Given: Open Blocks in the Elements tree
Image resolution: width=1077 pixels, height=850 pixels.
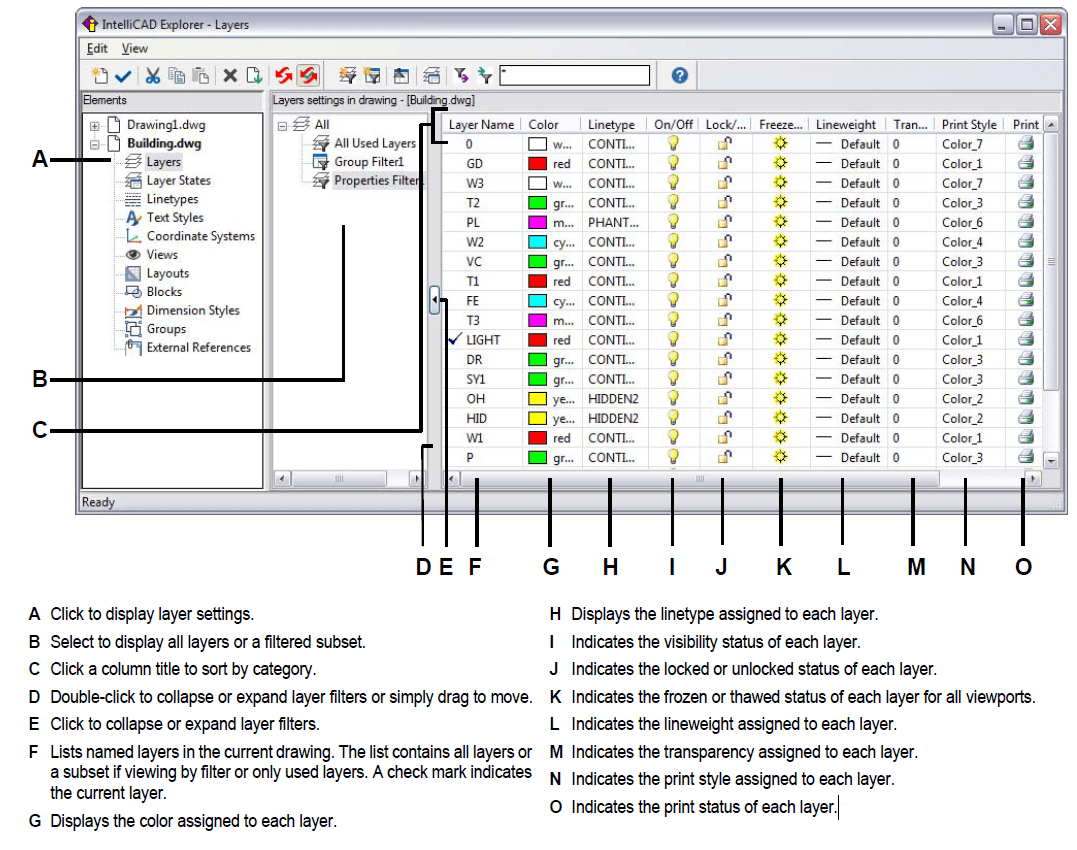Looking at the screenshot, I should (164, 292).
